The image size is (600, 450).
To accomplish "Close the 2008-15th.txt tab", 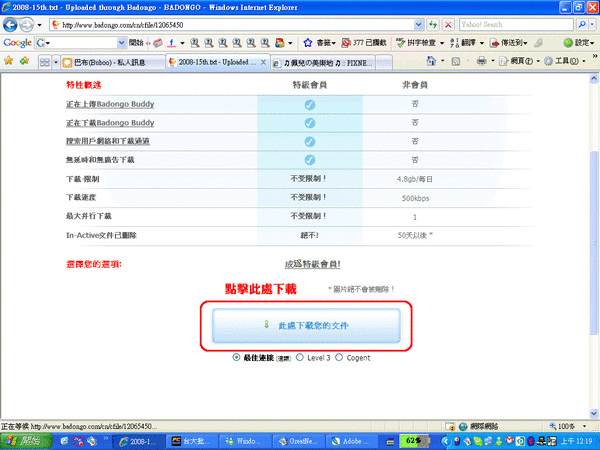I will (x=263, y=62).
